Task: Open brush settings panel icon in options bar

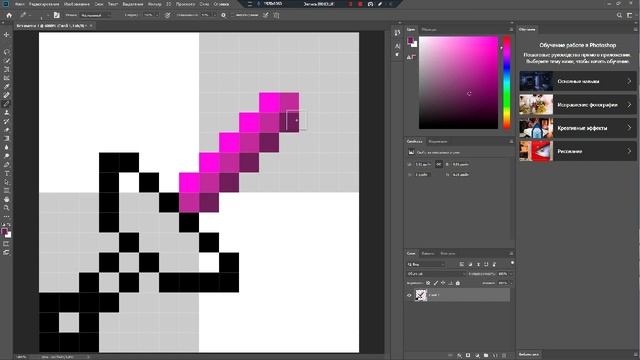Action: tap(56, 15)
